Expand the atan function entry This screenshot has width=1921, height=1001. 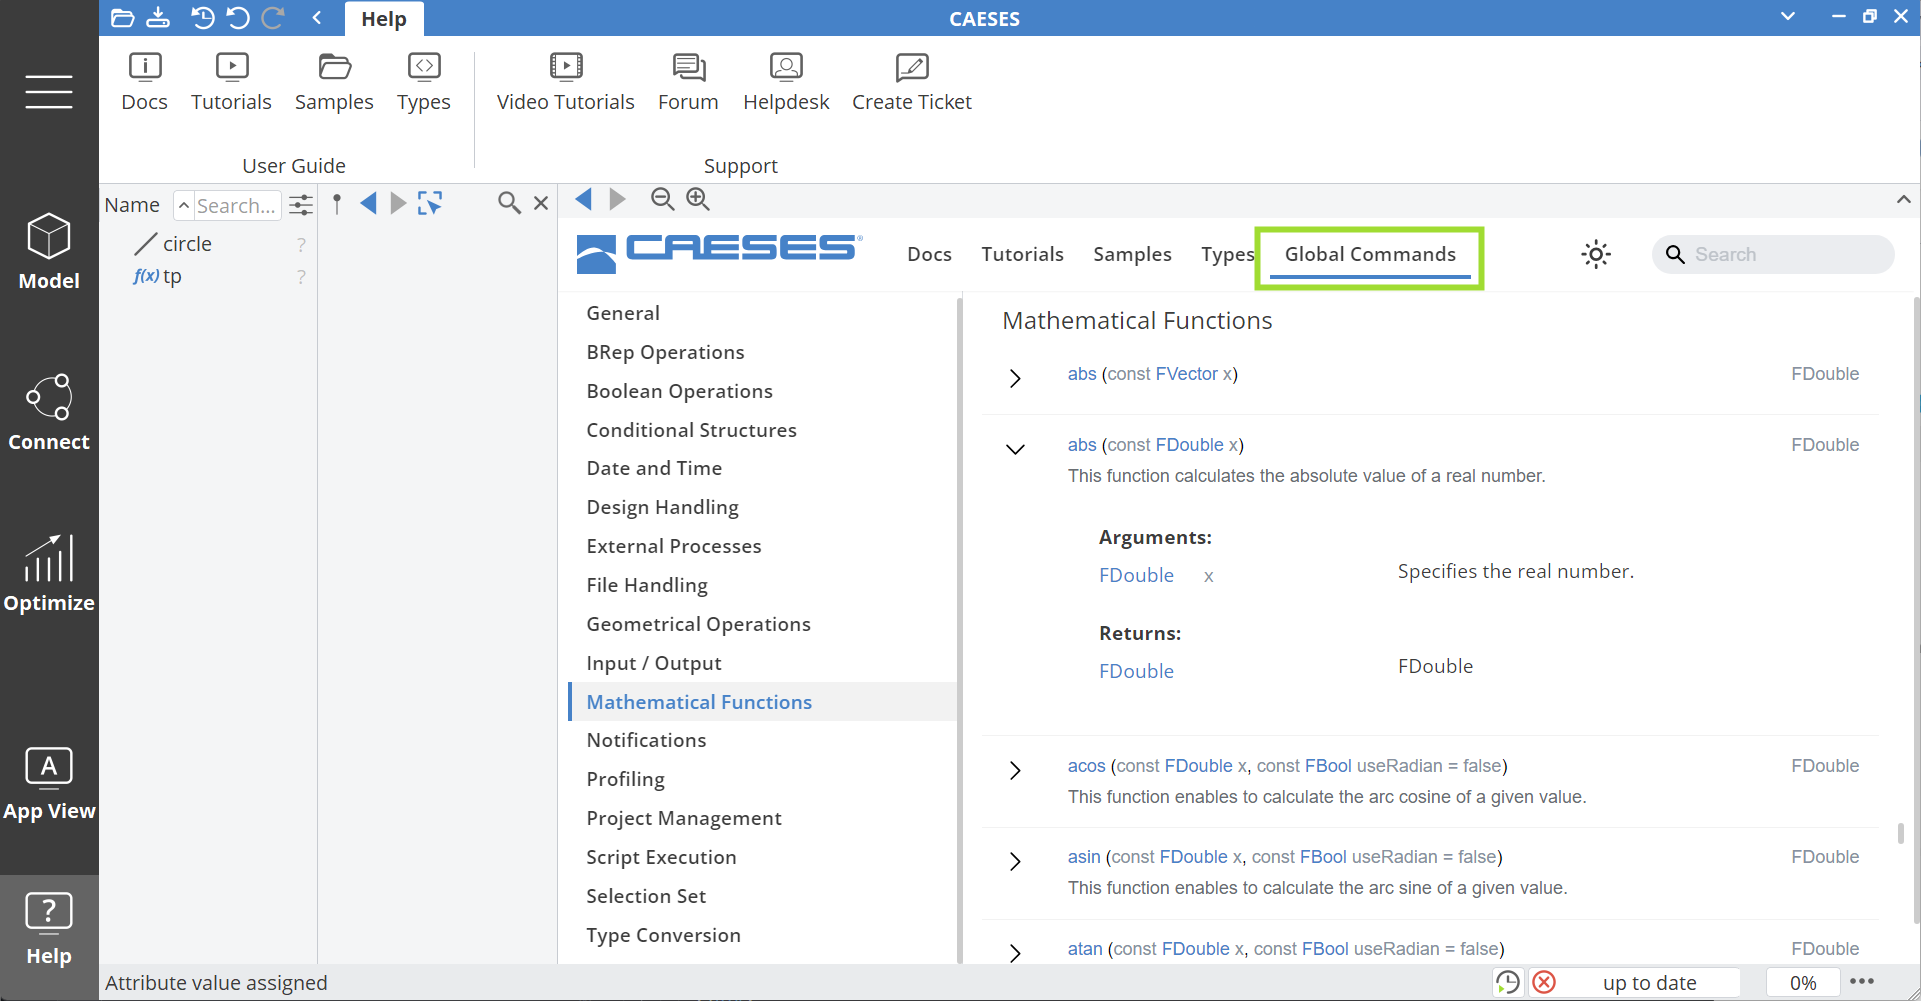click(x=1015, y=953)
